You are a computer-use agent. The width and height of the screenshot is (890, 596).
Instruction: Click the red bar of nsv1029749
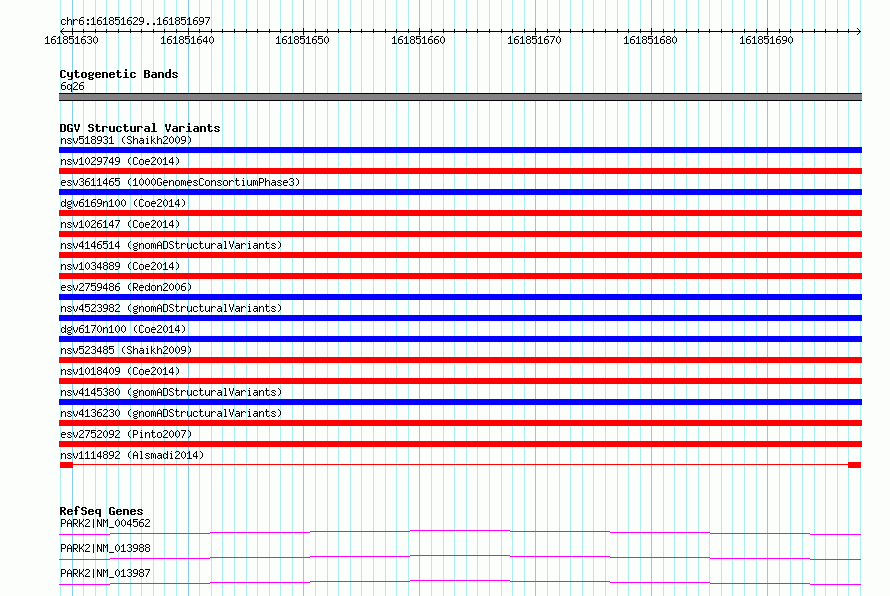[460, 171]
